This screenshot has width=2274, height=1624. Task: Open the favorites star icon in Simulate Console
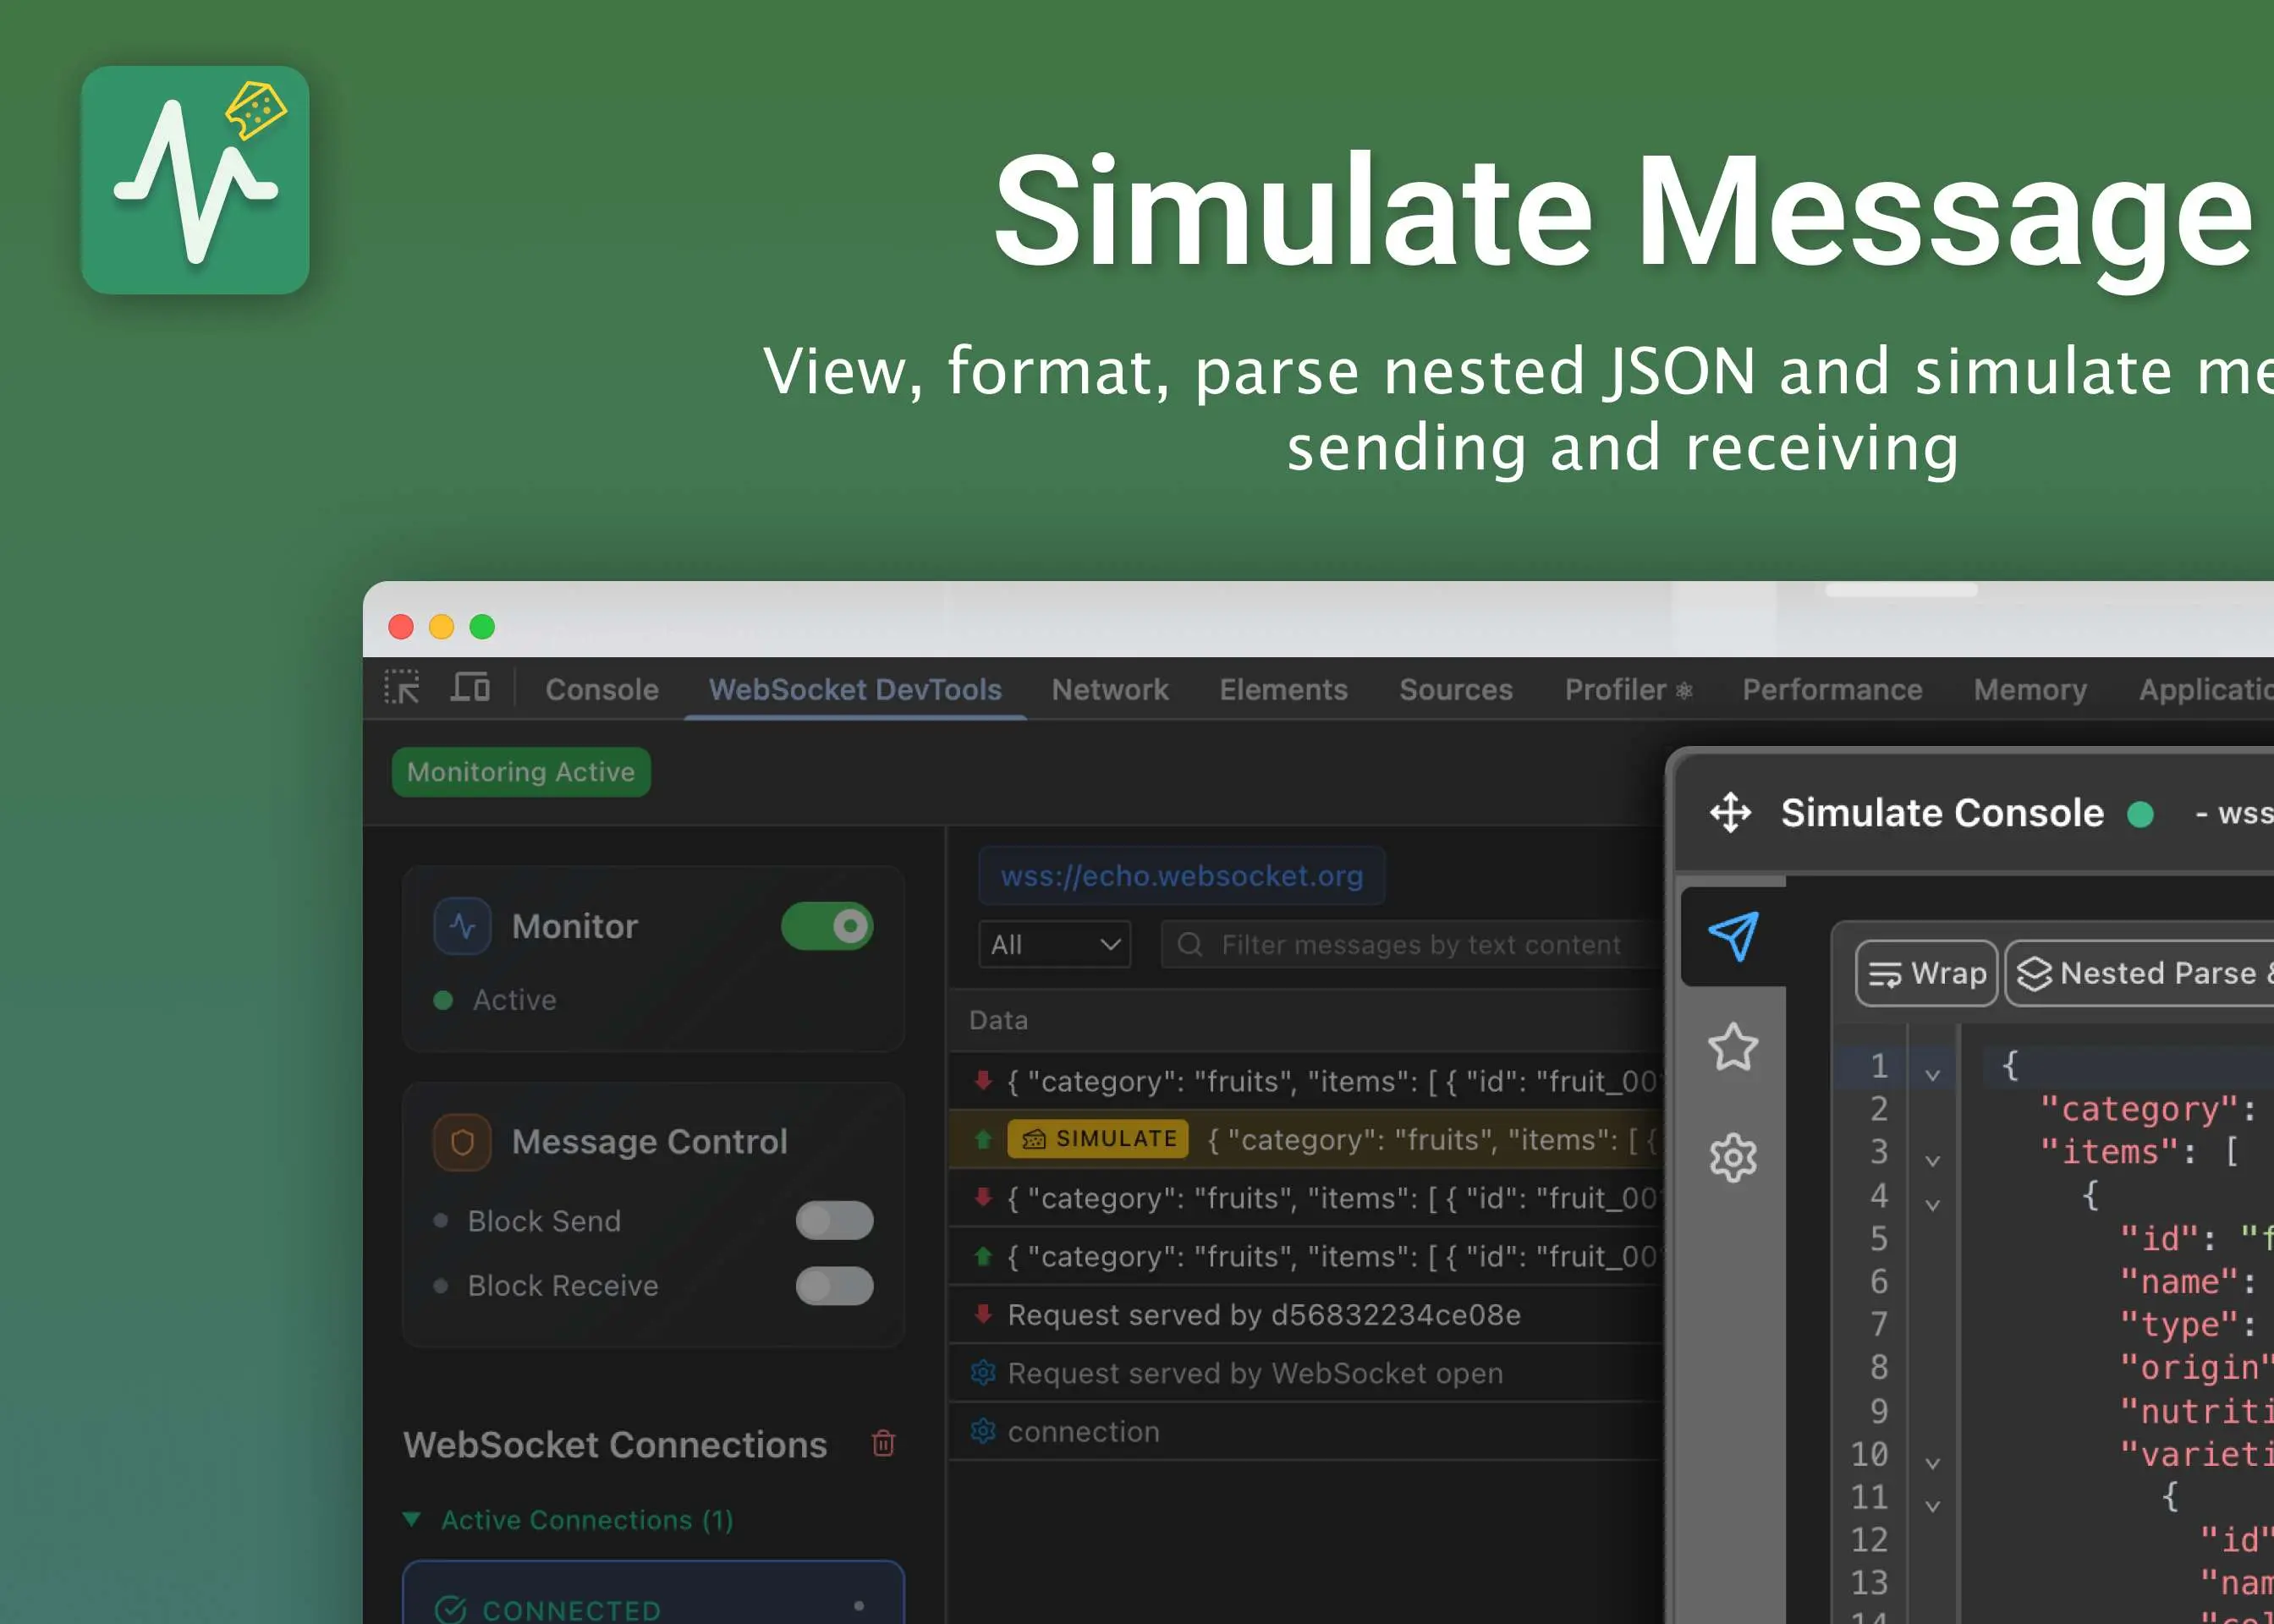point(1733,1047)
